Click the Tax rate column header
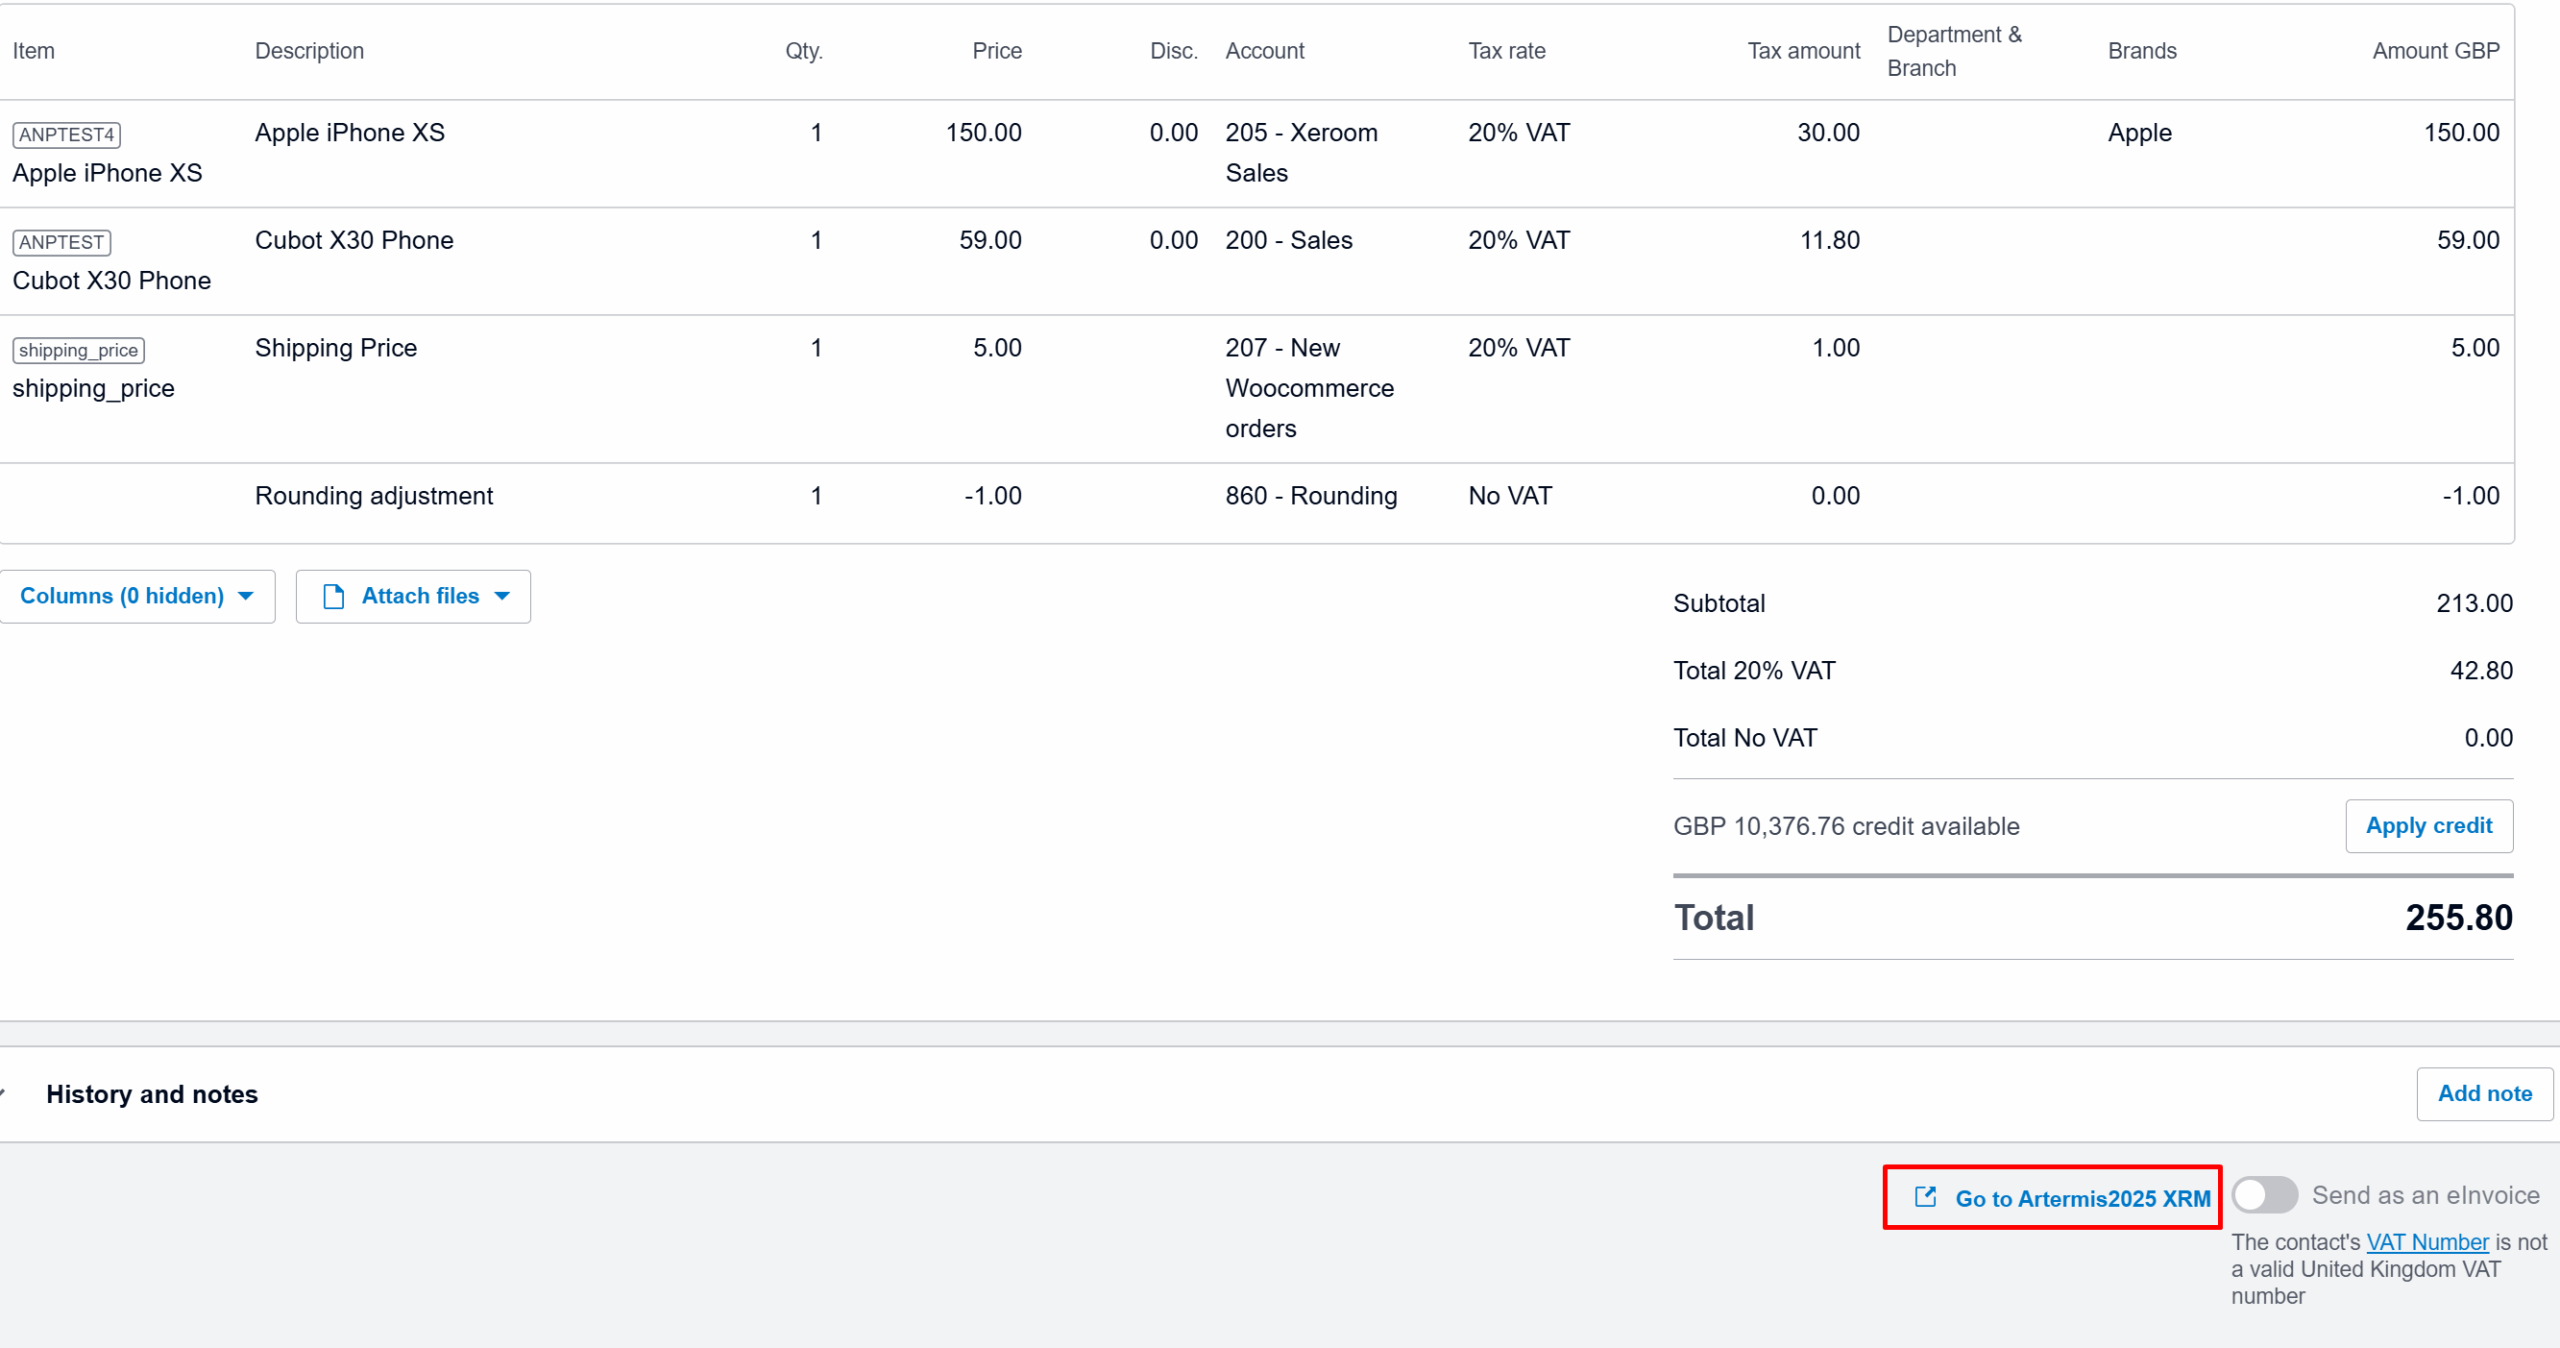 1506,51
